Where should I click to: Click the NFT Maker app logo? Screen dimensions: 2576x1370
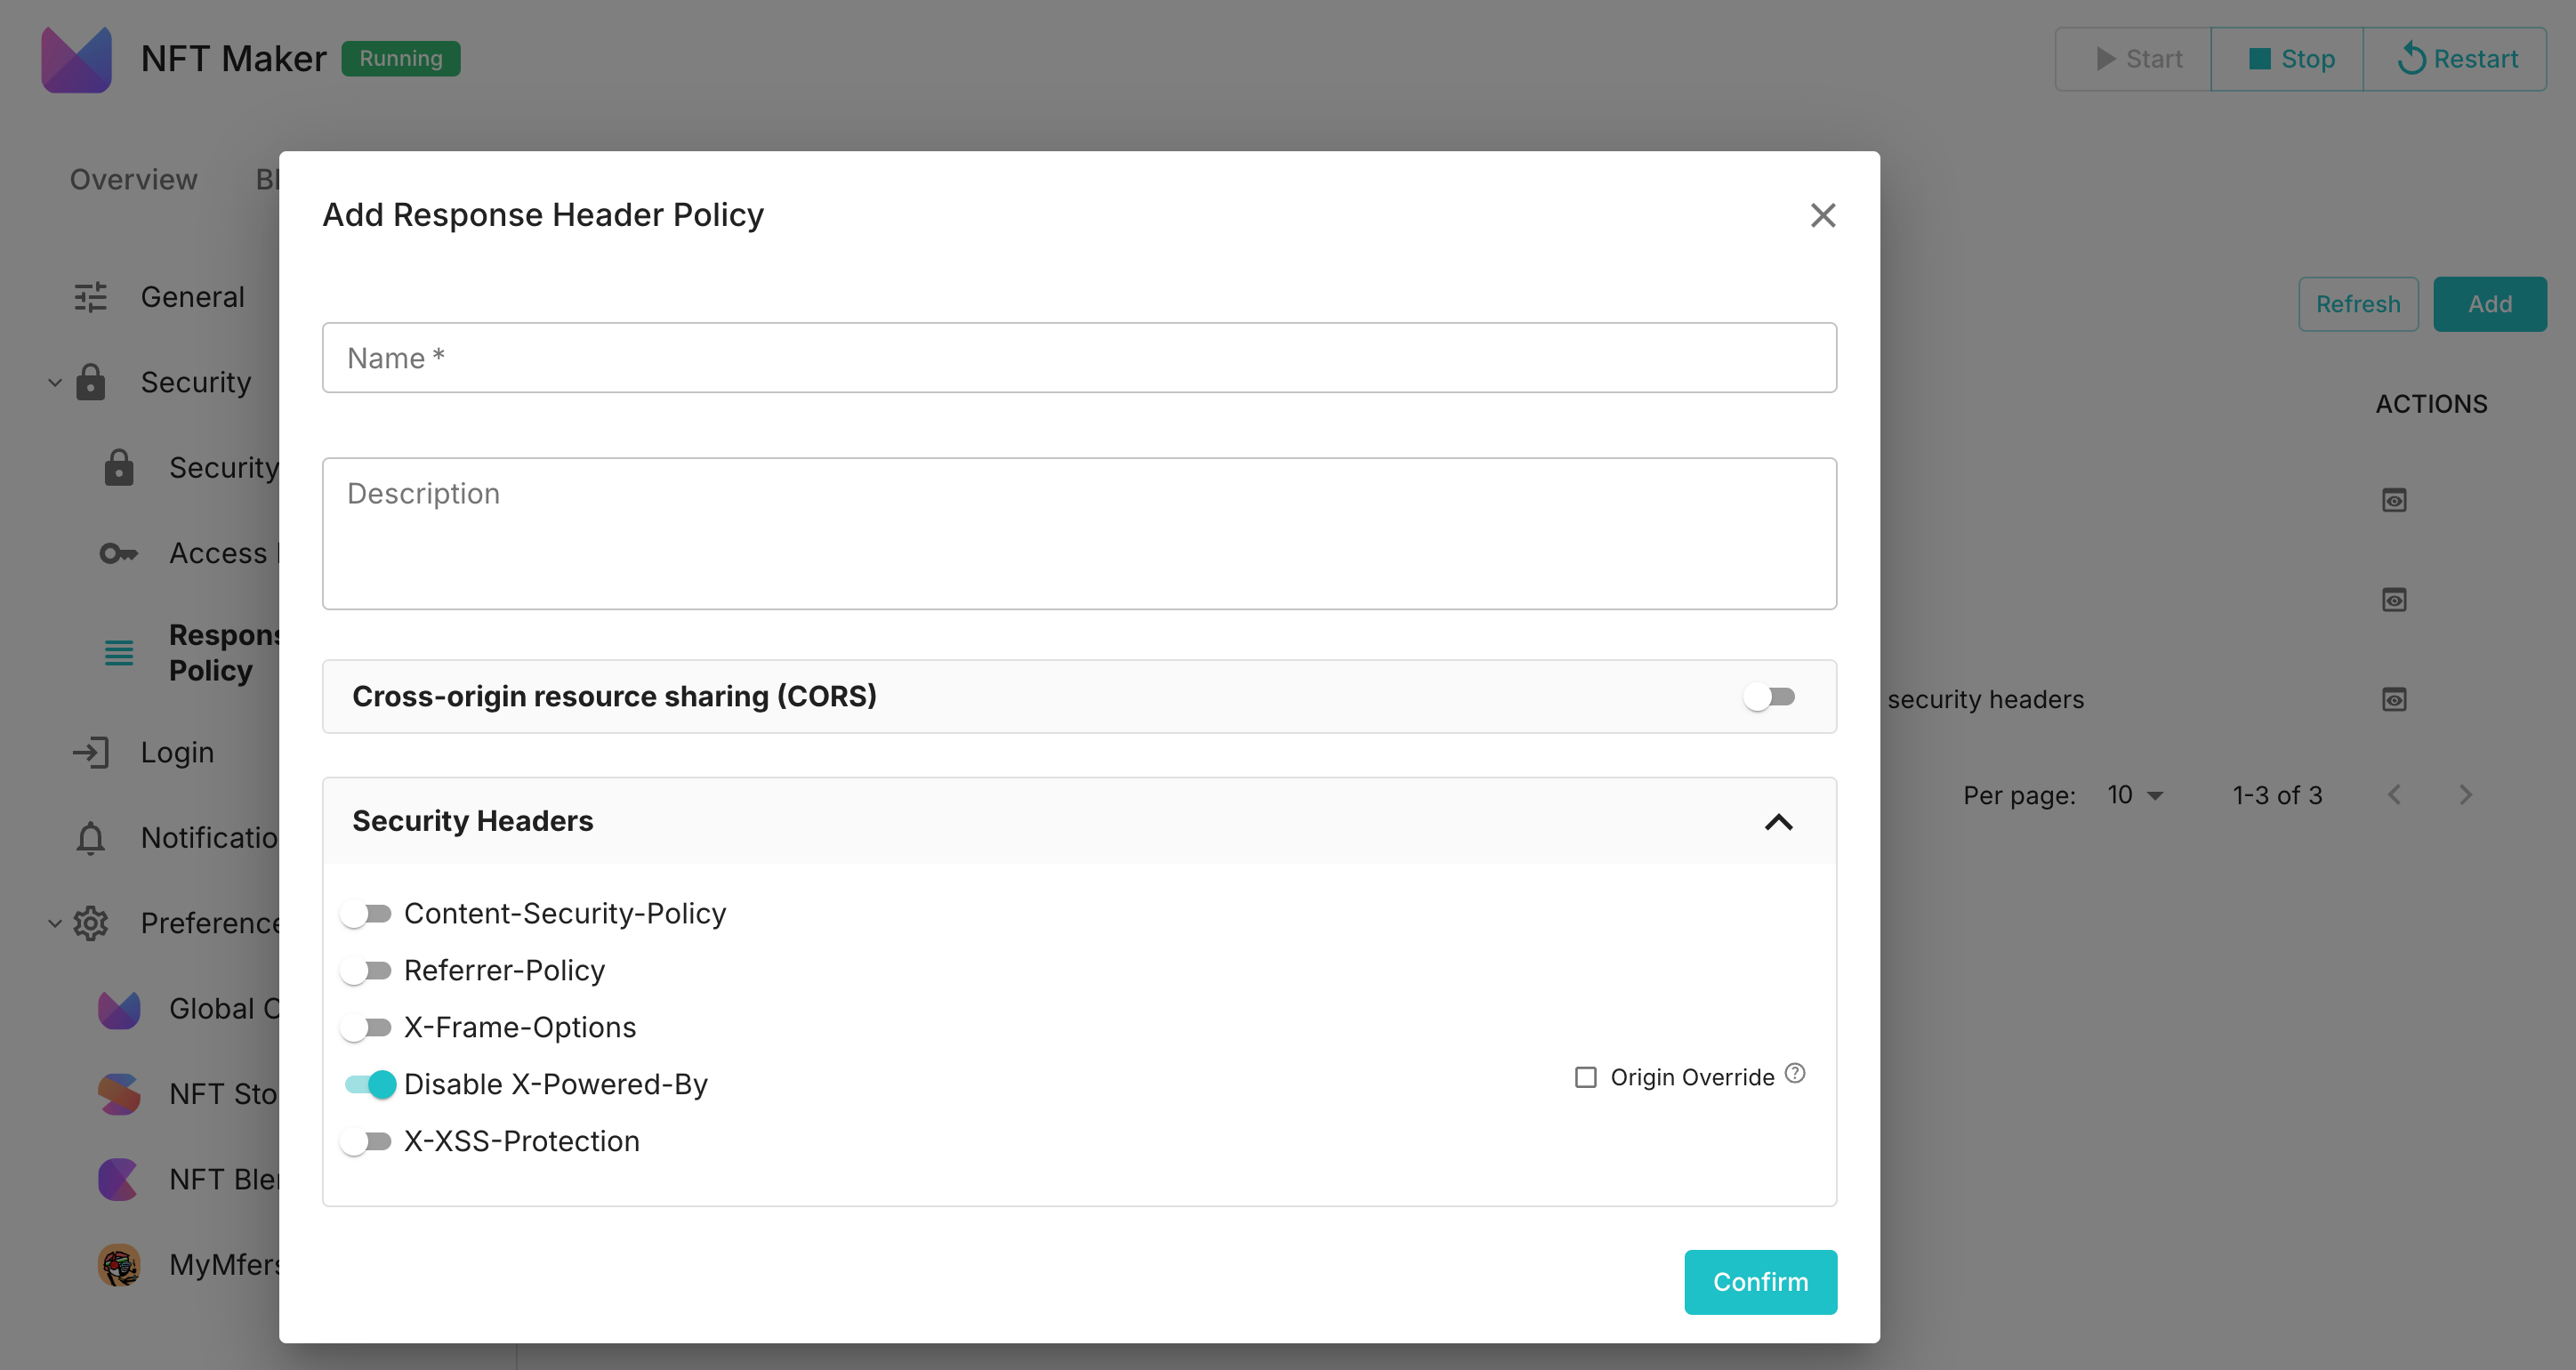(76, 59)
